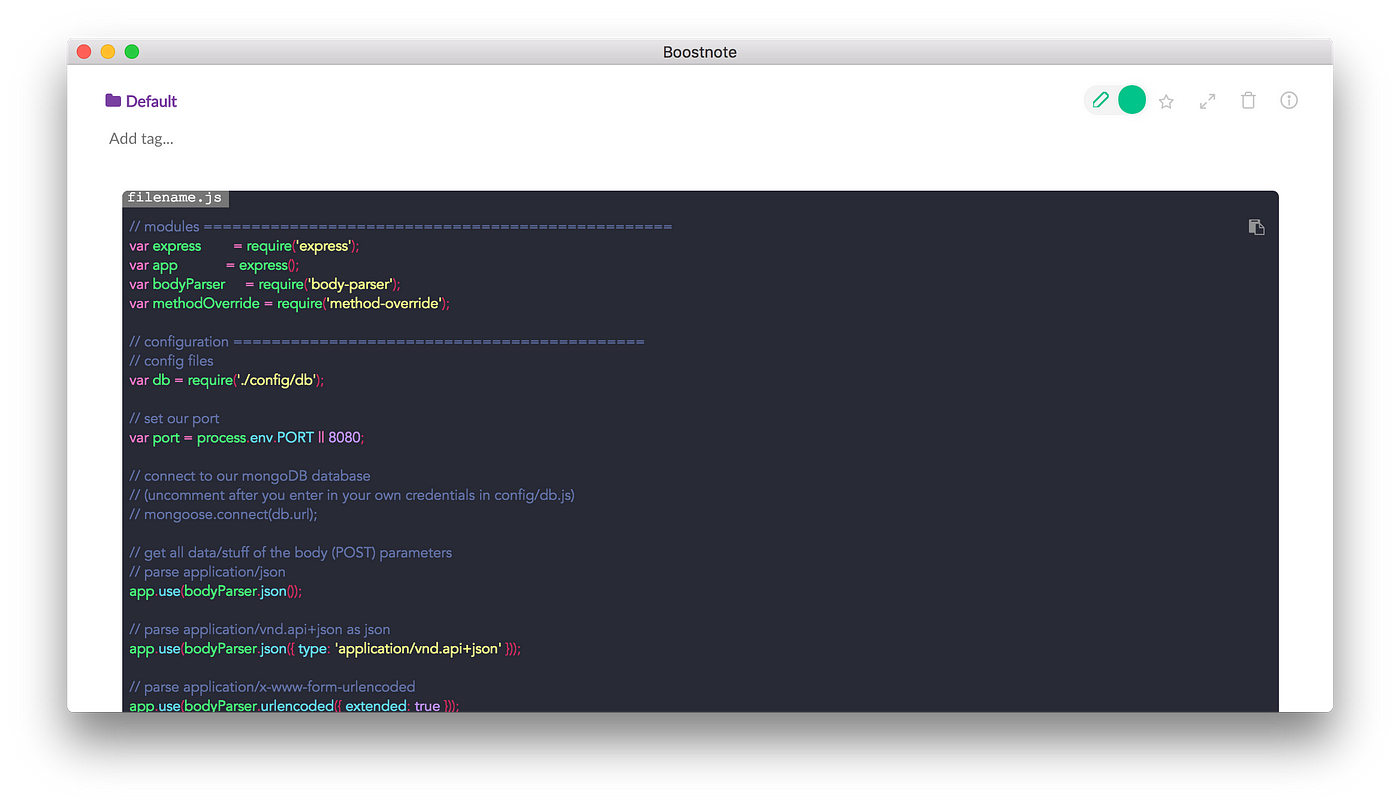
Task: Click the 'var app = express();' line
Action: click(x=214, y=265)
